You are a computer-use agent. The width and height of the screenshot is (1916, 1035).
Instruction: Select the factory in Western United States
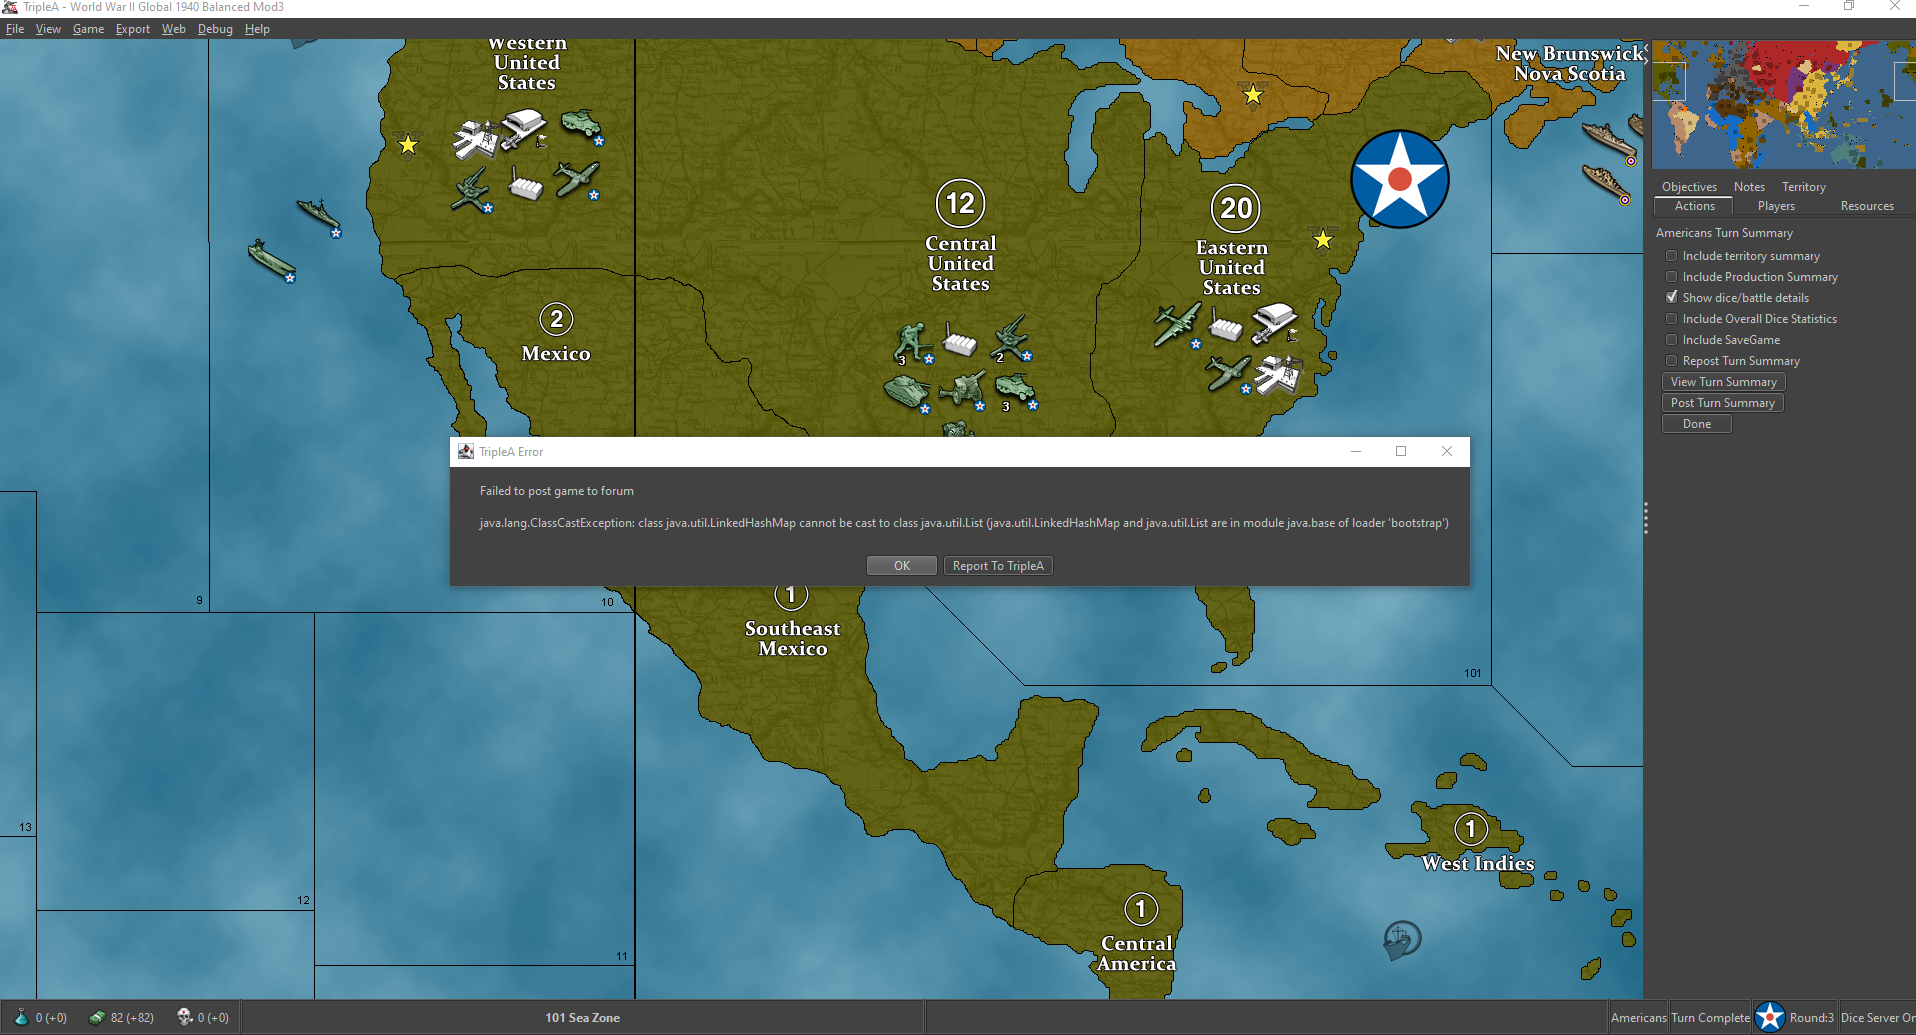[x=525, y=186]
